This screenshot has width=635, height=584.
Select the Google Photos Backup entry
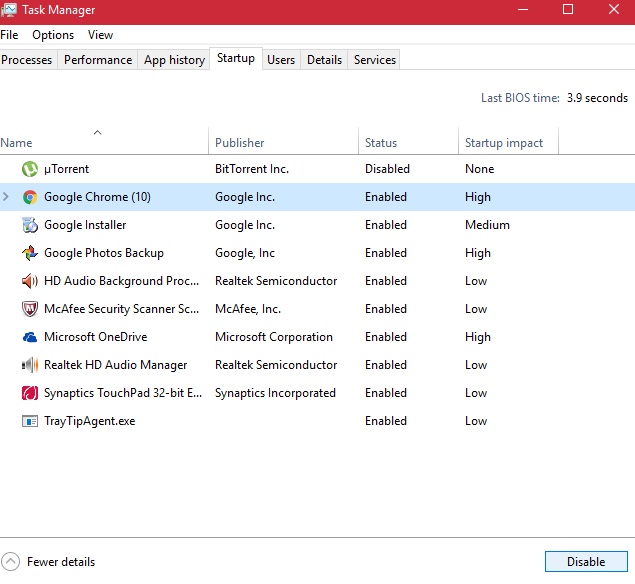[x=104, y=253]
